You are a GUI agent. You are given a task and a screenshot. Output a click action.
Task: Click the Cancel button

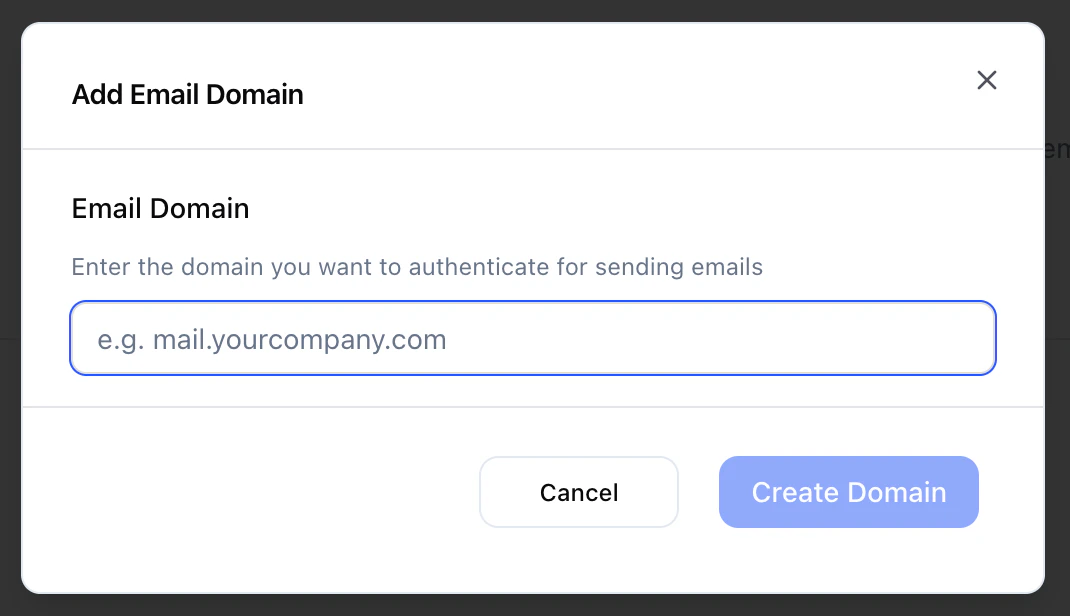(x=579, y=492)
